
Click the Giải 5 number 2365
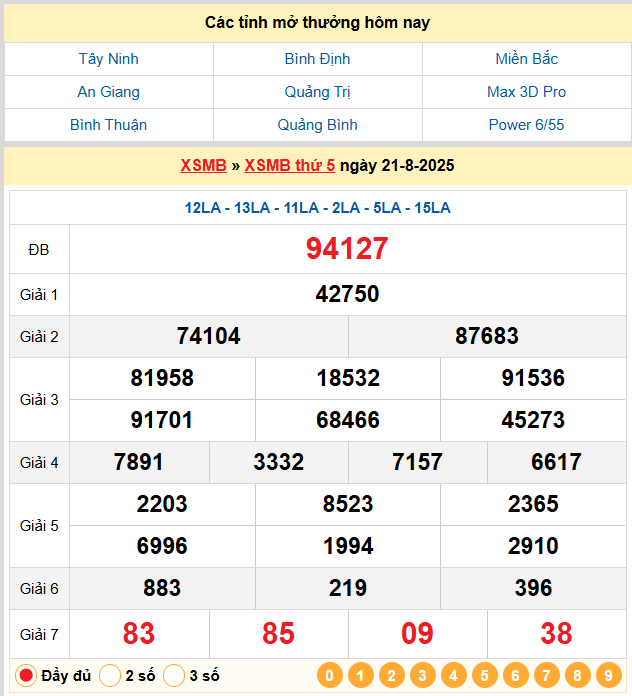pyautogui.click(x=533, y=504)
